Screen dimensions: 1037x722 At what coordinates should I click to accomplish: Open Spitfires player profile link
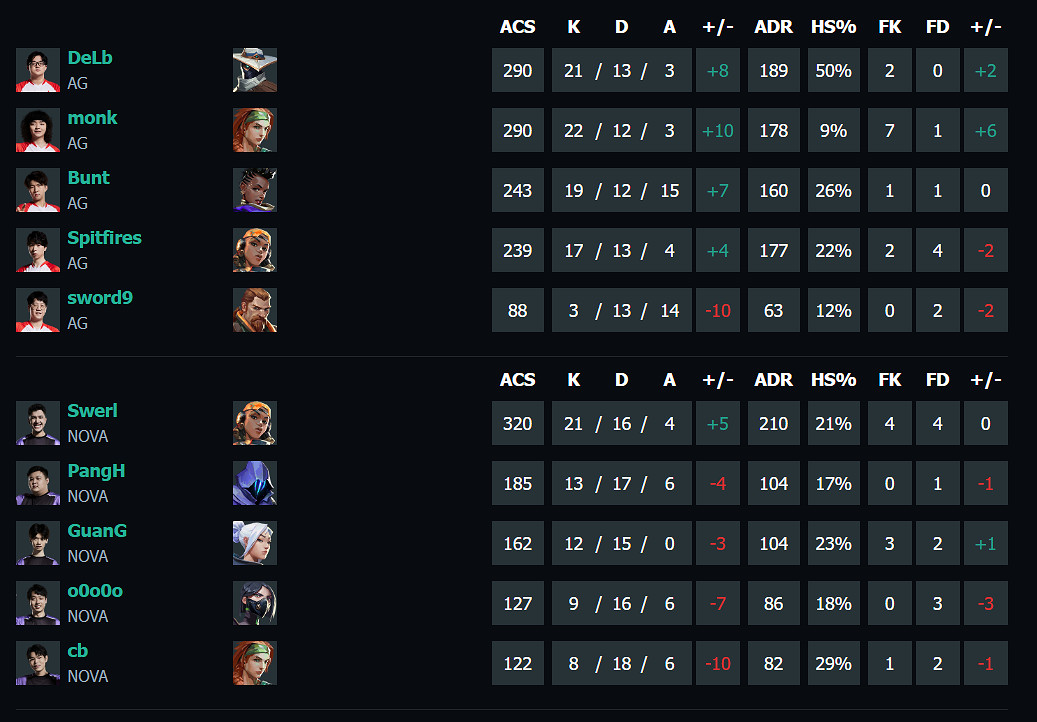(104, 238)
